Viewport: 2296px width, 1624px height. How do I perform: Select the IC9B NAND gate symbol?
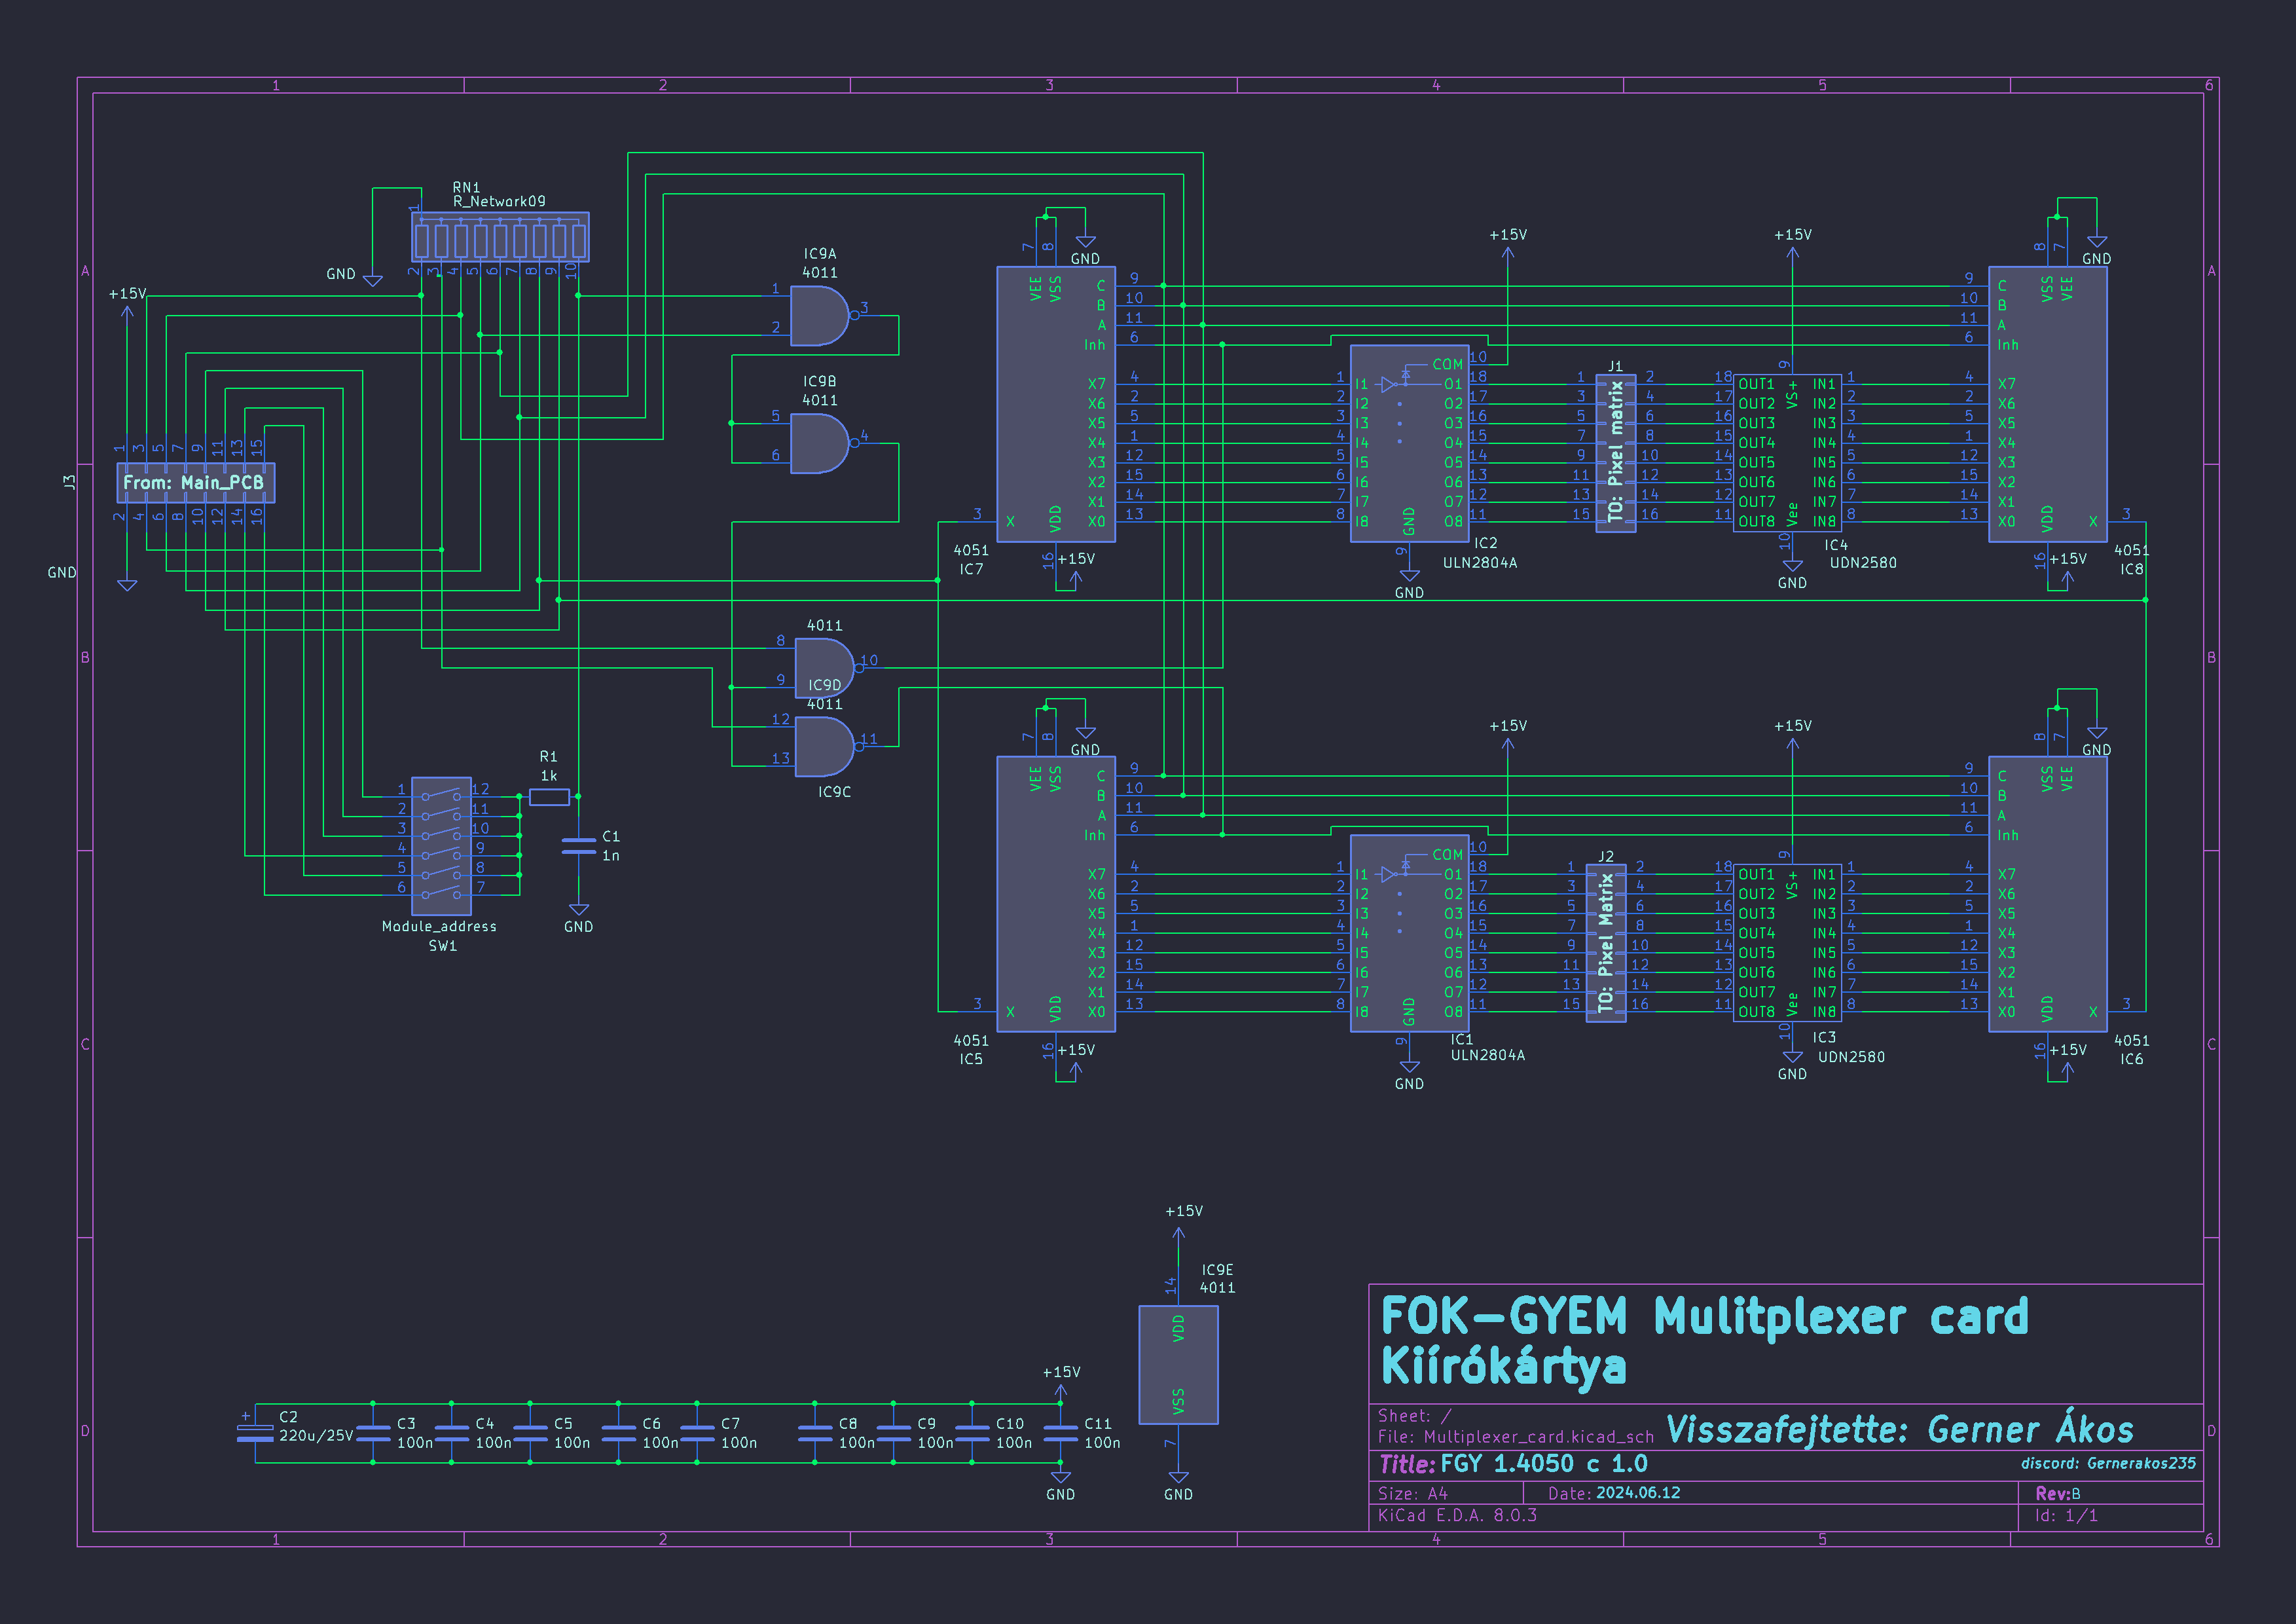tap(820, 444)
